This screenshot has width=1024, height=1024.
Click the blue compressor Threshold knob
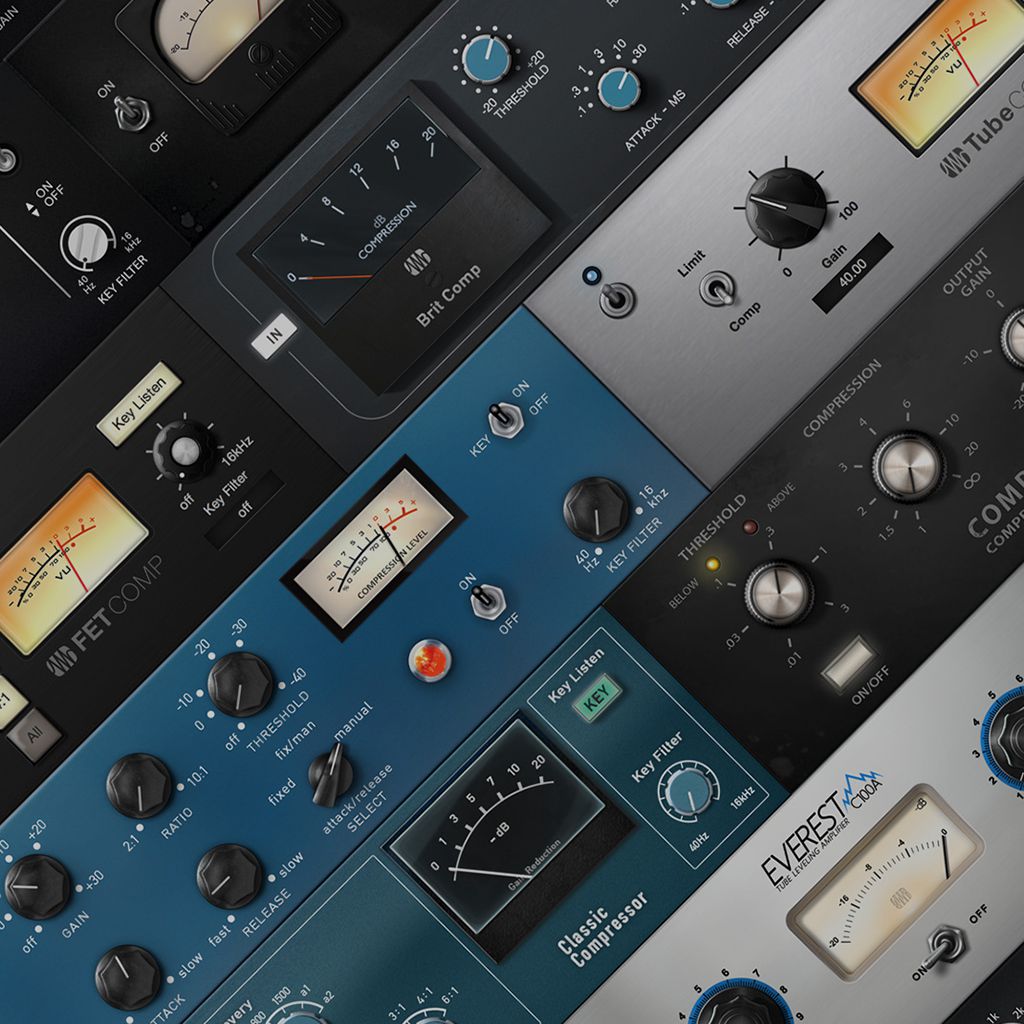point(240,684)
